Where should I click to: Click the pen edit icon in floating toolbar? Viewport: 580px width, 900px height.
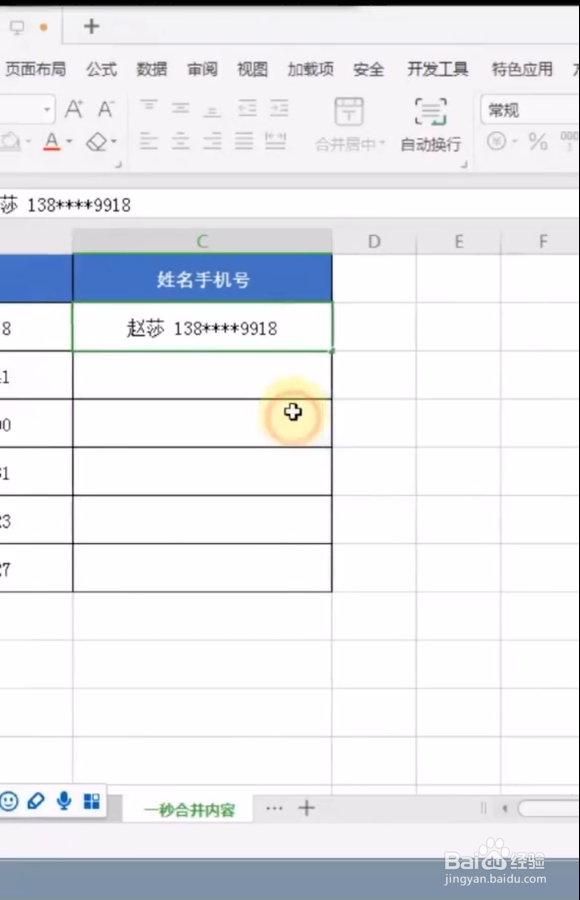pos(36,801)
